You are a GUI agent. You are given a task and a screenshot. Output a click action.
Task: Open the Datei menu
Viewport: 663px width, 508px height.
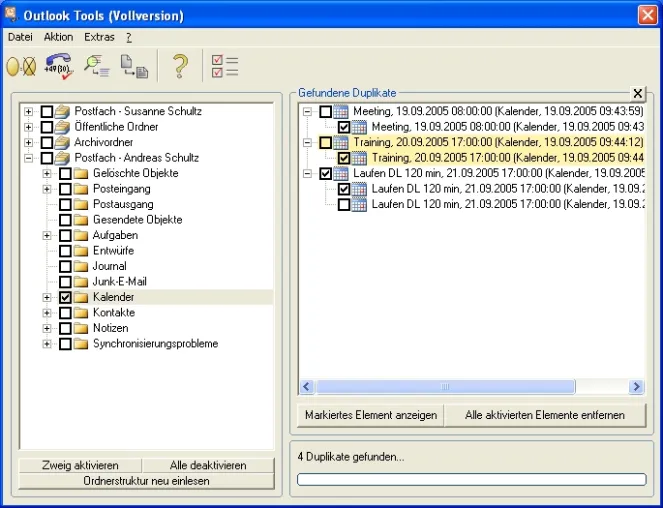tap(20, 37)
